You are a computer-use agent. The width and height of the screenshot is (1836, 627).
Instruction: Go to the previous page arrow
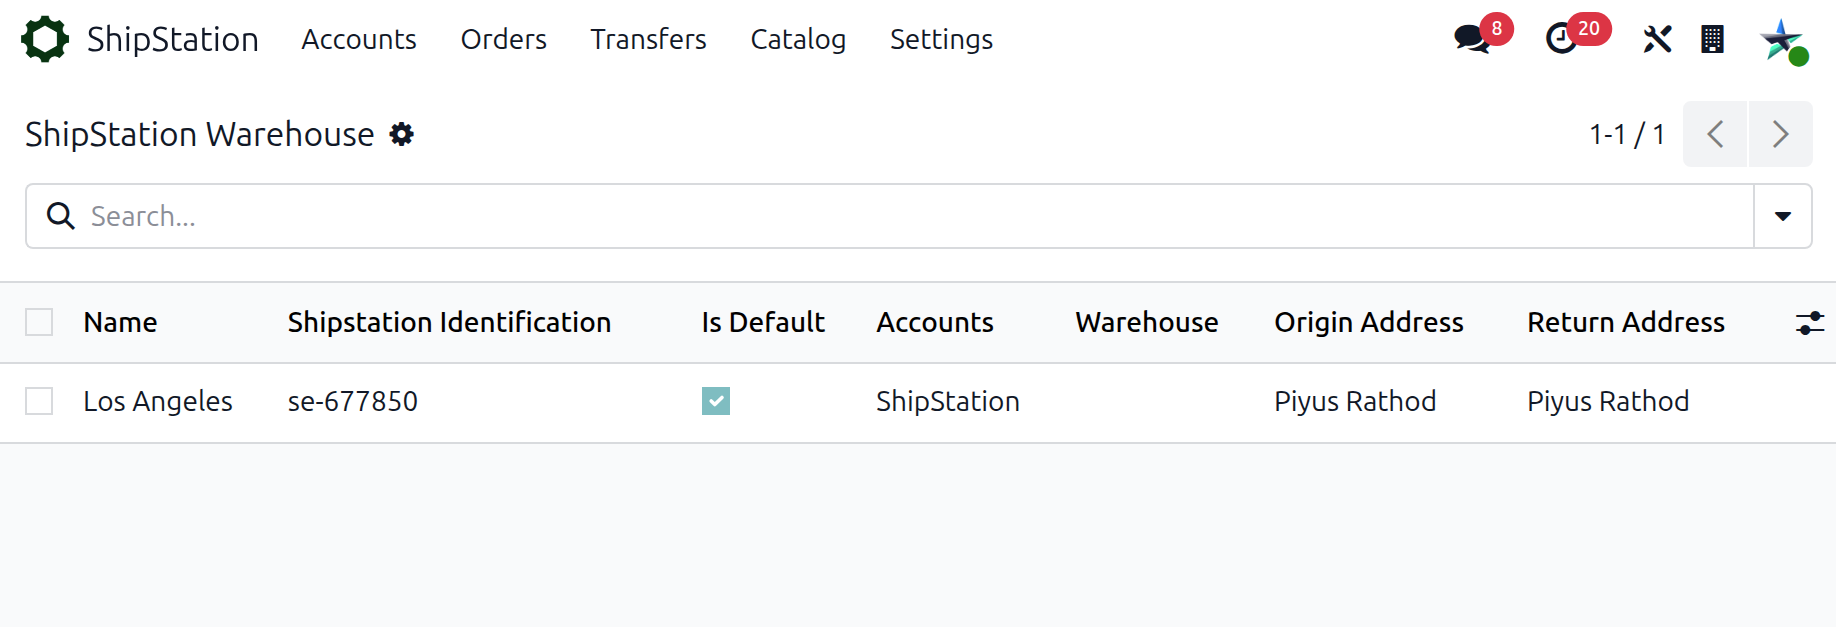1715,134
